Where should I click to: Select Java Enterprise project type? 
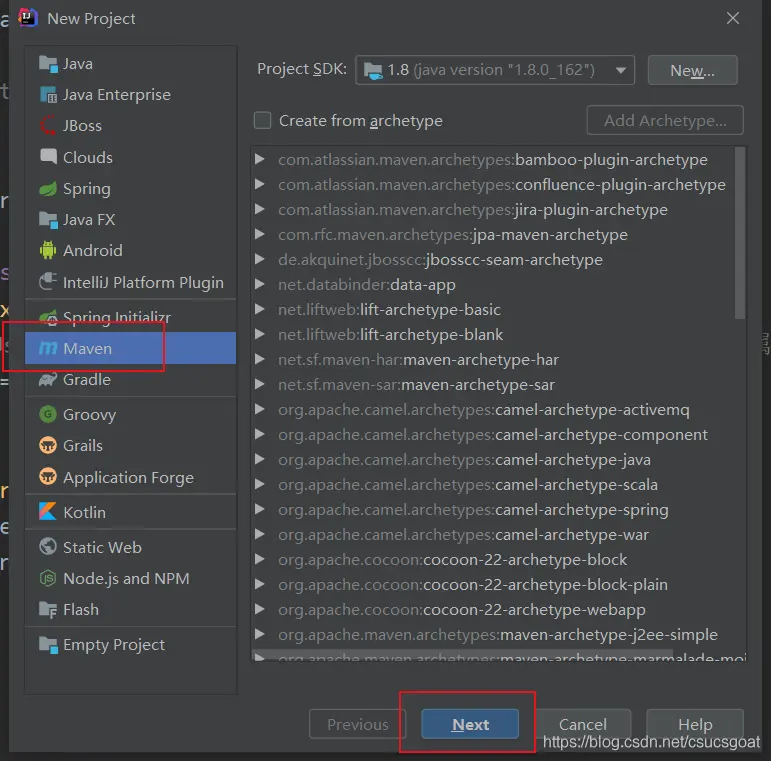pos(130,95)
